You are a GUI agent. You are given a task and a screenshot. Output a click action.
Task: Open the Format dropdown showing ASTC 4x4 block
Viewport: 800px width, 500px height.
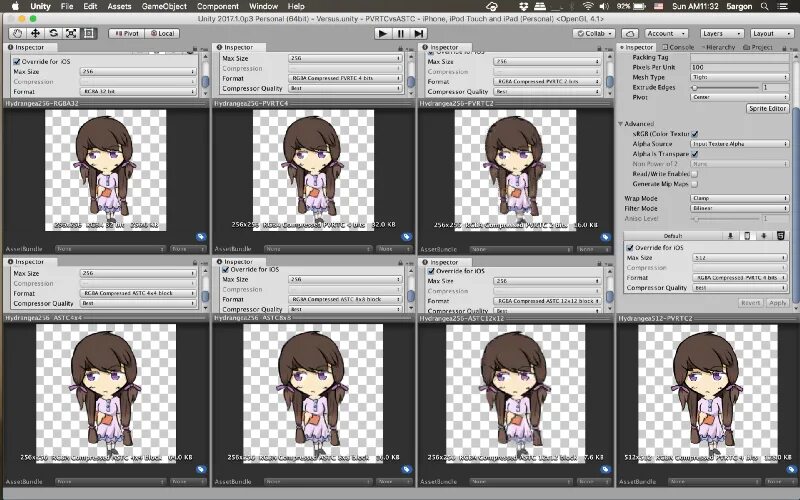(138, 293)
